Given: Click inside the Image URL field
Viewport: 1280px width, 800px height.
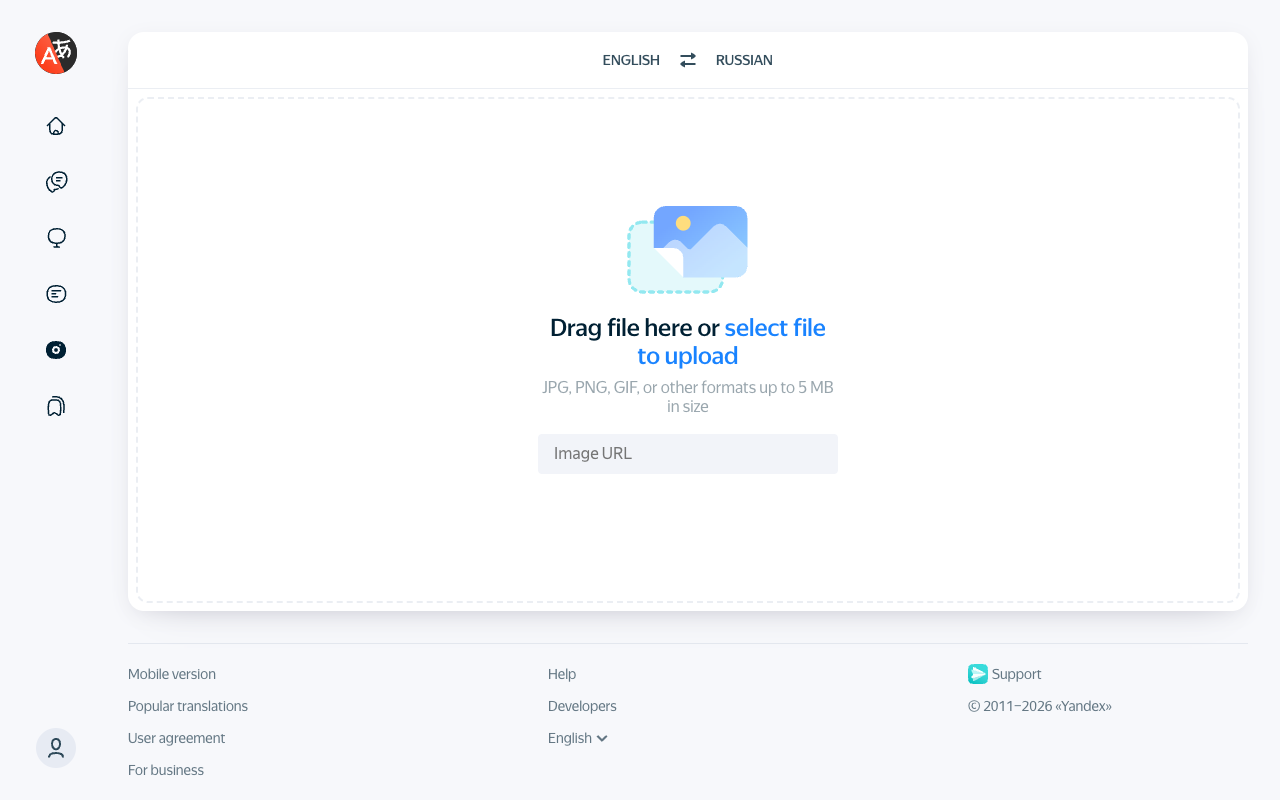Looking at the screenshot, I should [x=687, y=454].
